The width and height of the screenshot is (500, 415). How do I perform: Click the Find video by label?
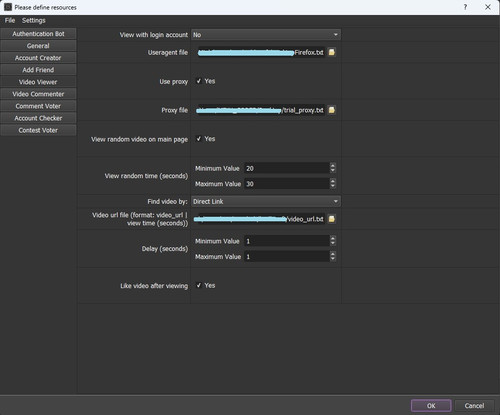click(x=167, y=201)
